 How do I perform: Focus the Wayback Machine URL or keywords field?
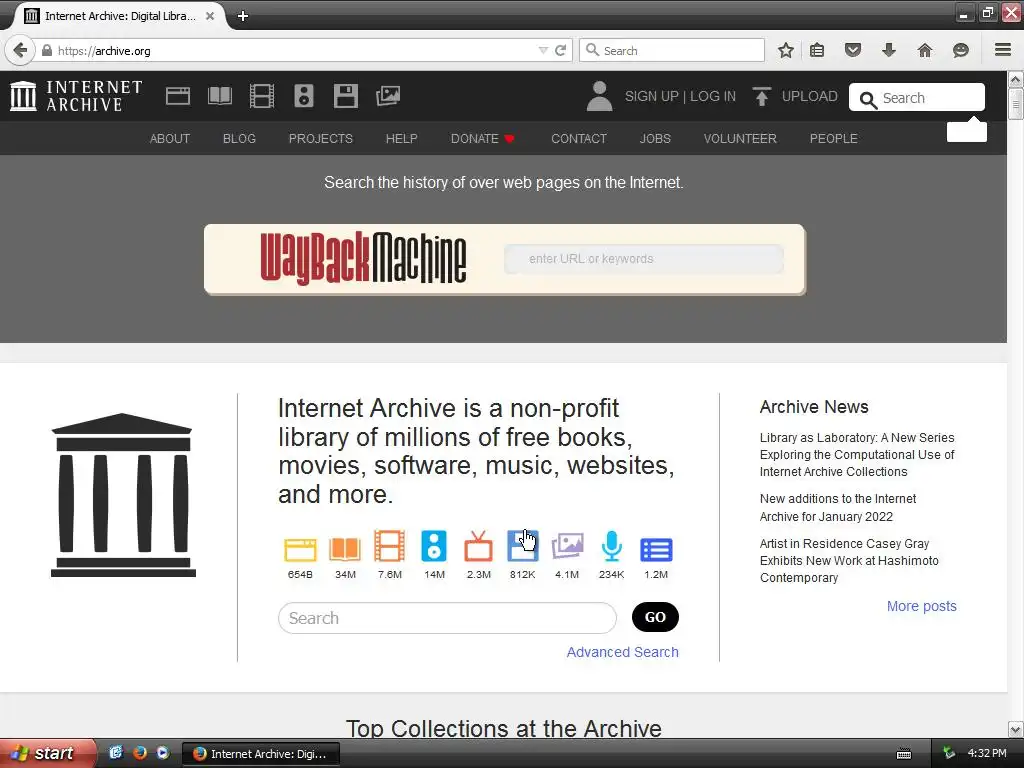click(x=643, y=259)
